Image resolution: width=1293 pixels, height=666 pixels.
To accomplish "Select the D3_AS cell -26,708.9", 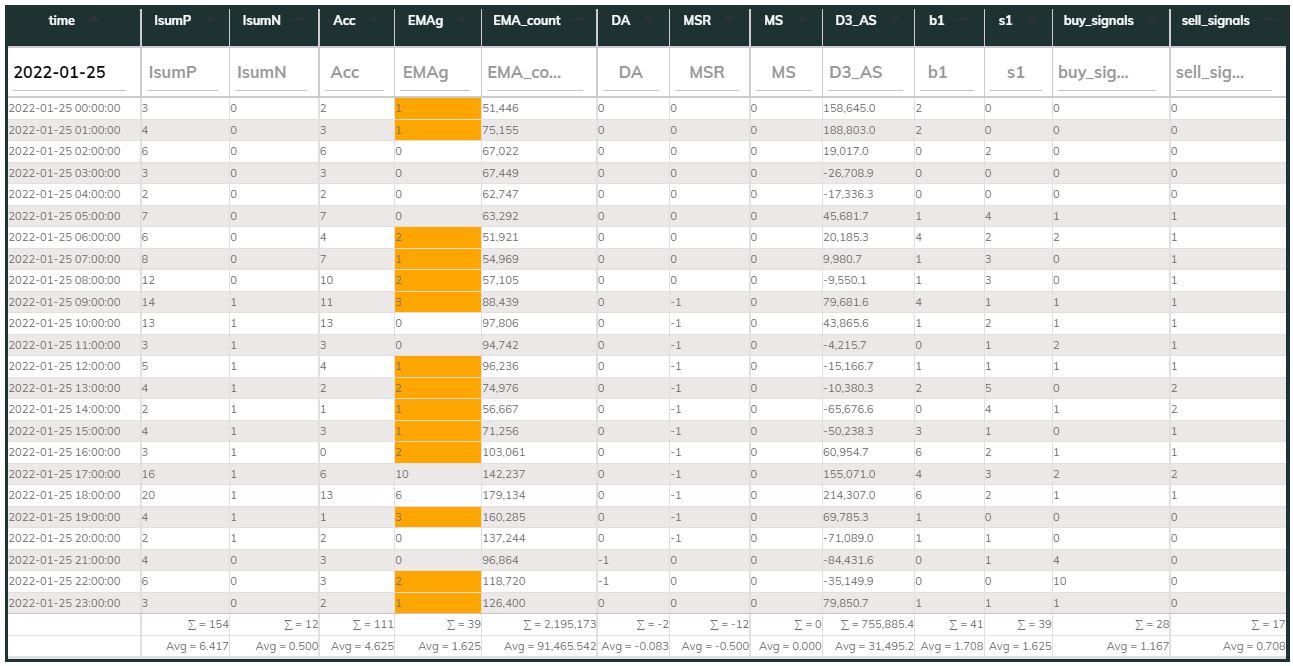I will coord(868,173).
